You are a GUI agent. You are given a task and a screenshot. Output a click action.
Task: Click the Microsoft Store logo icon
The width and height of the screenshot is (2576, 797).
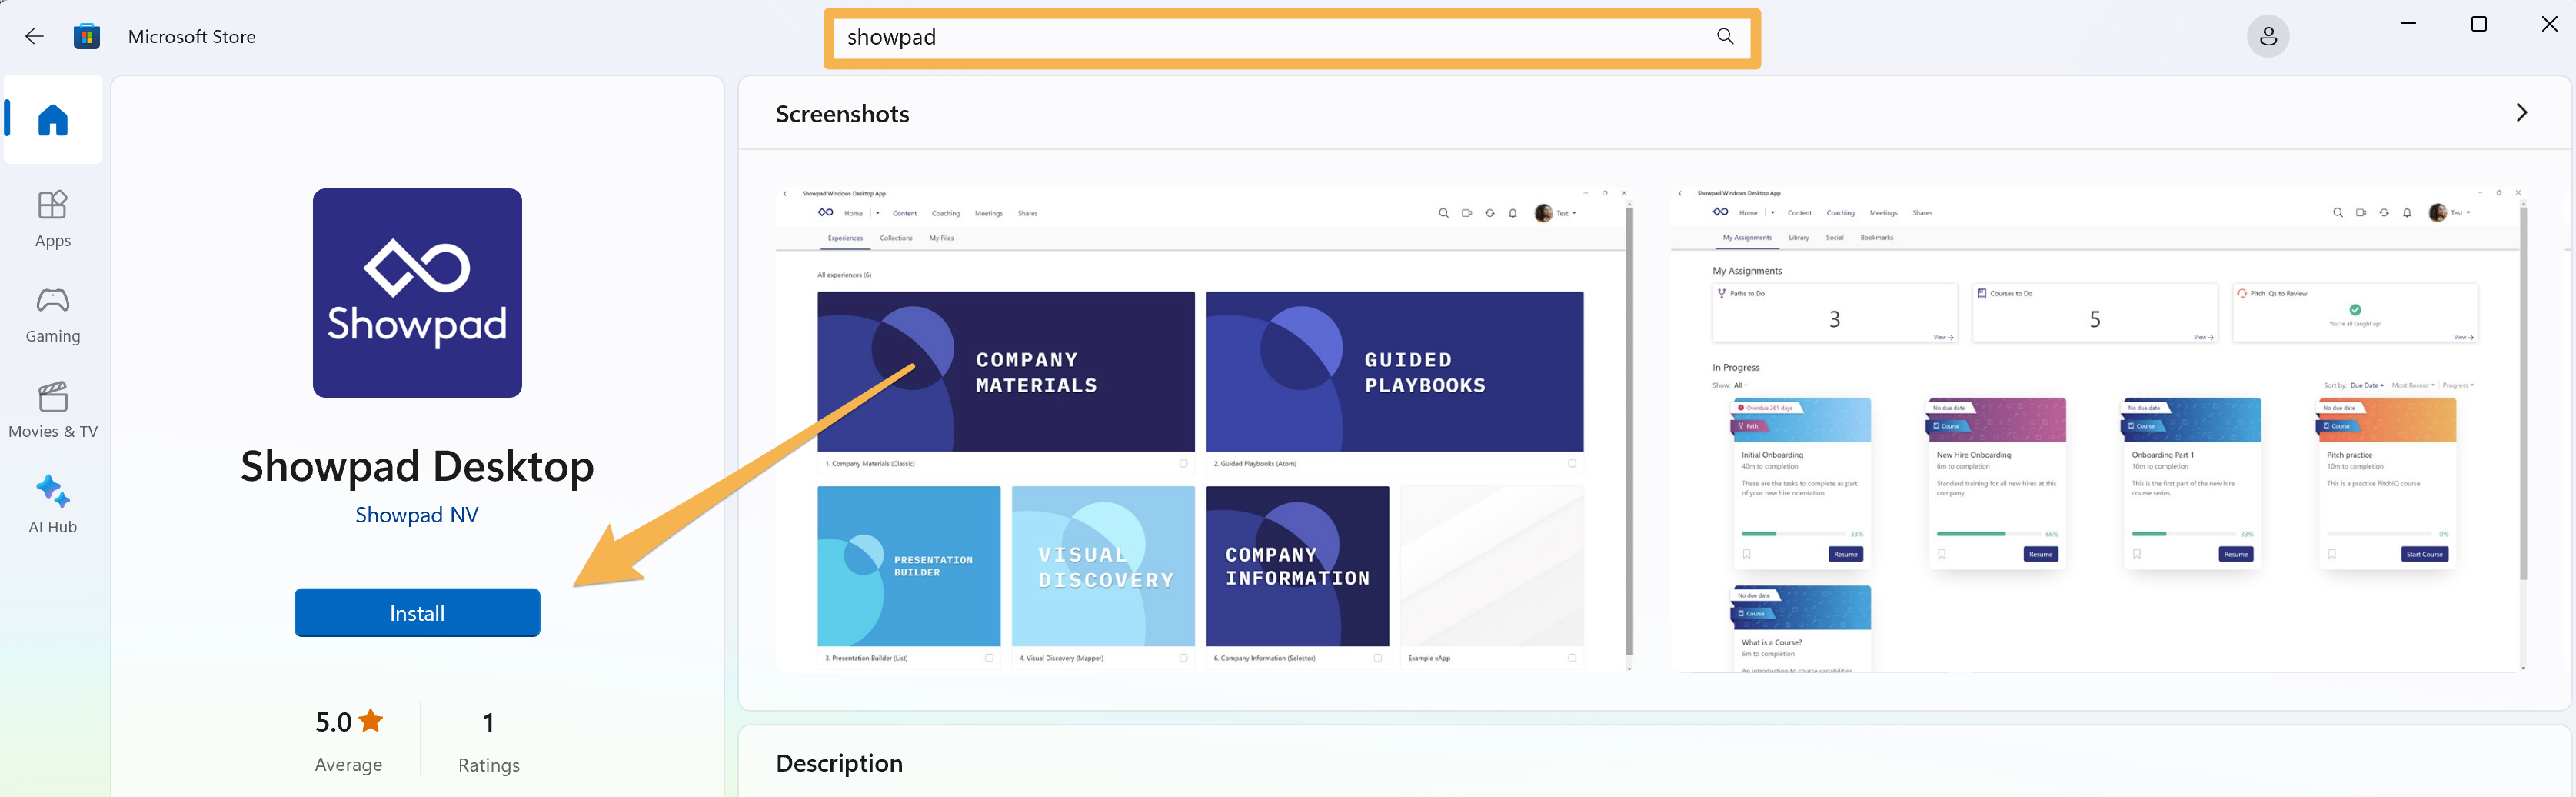pos(87,37)
